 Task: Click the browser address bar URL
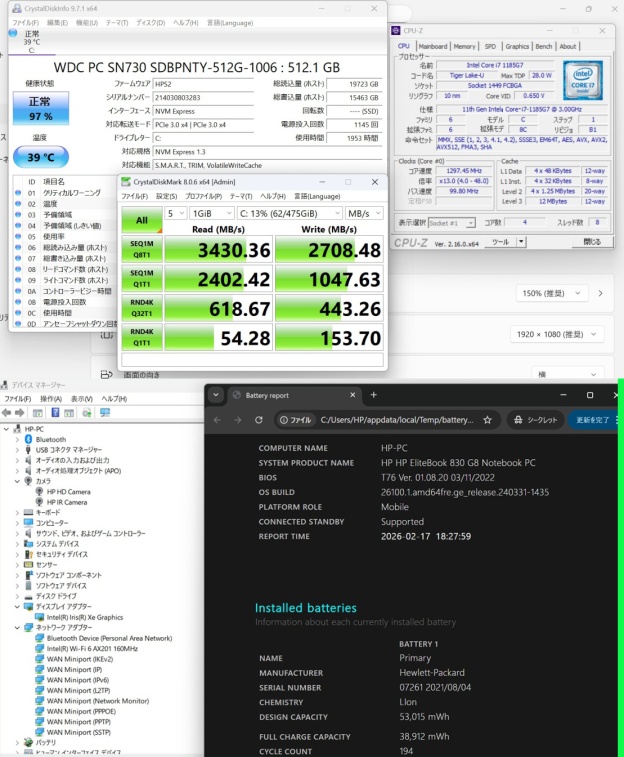point(390,420)
